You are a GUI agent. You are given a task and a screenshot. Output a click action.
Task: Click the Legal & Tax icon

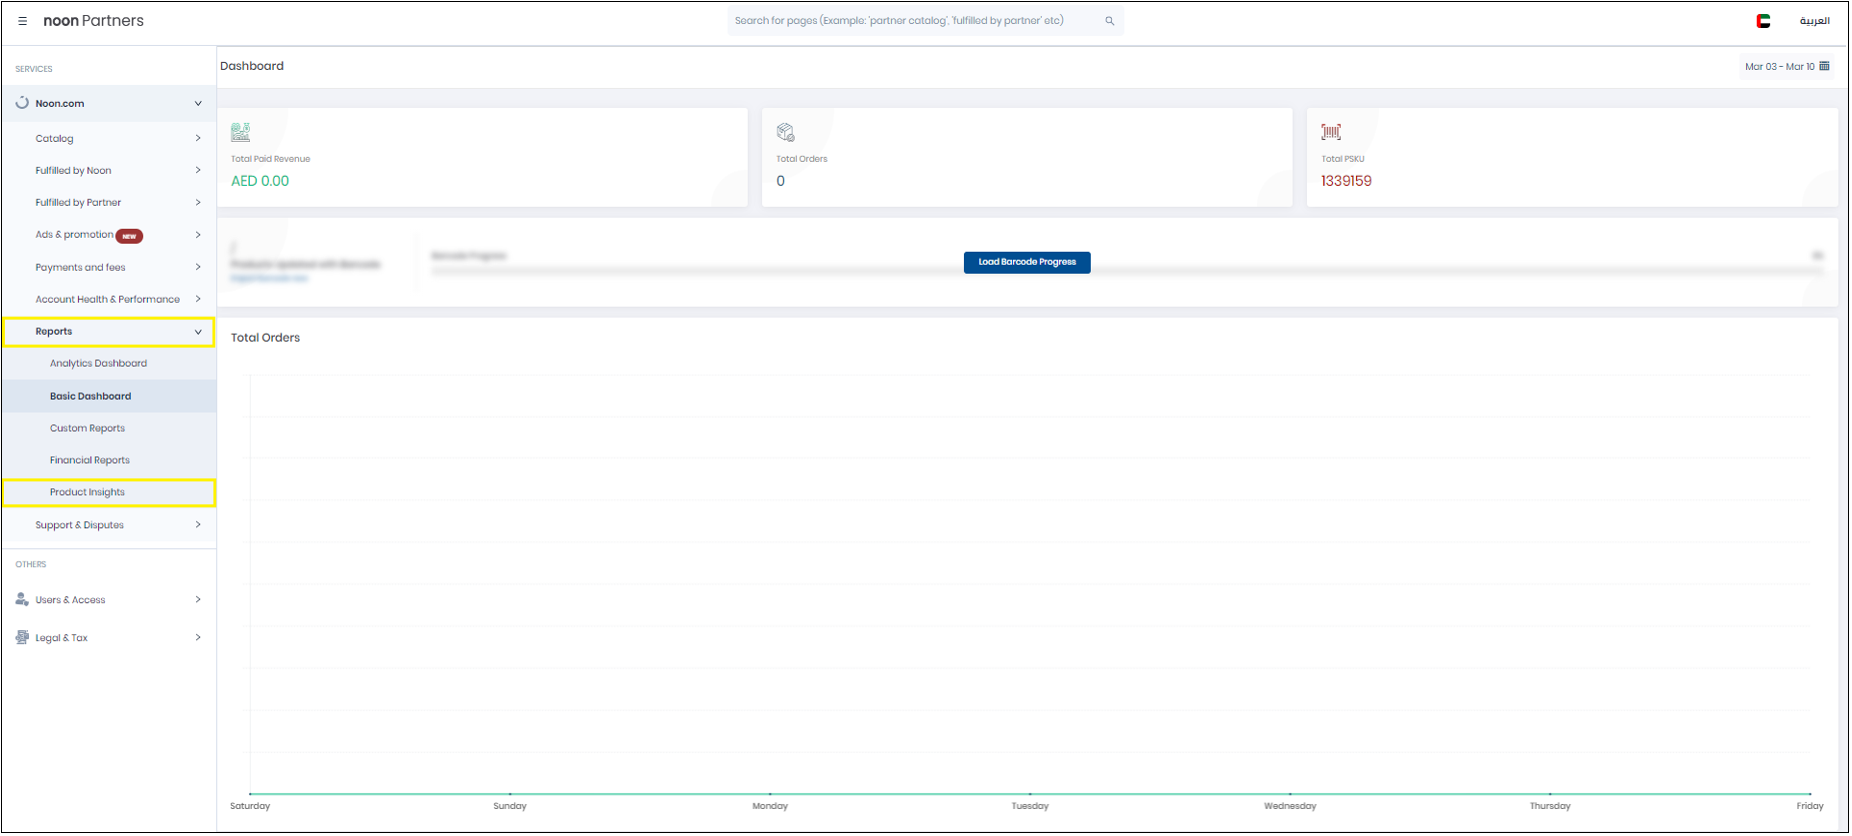click(22, 637)
